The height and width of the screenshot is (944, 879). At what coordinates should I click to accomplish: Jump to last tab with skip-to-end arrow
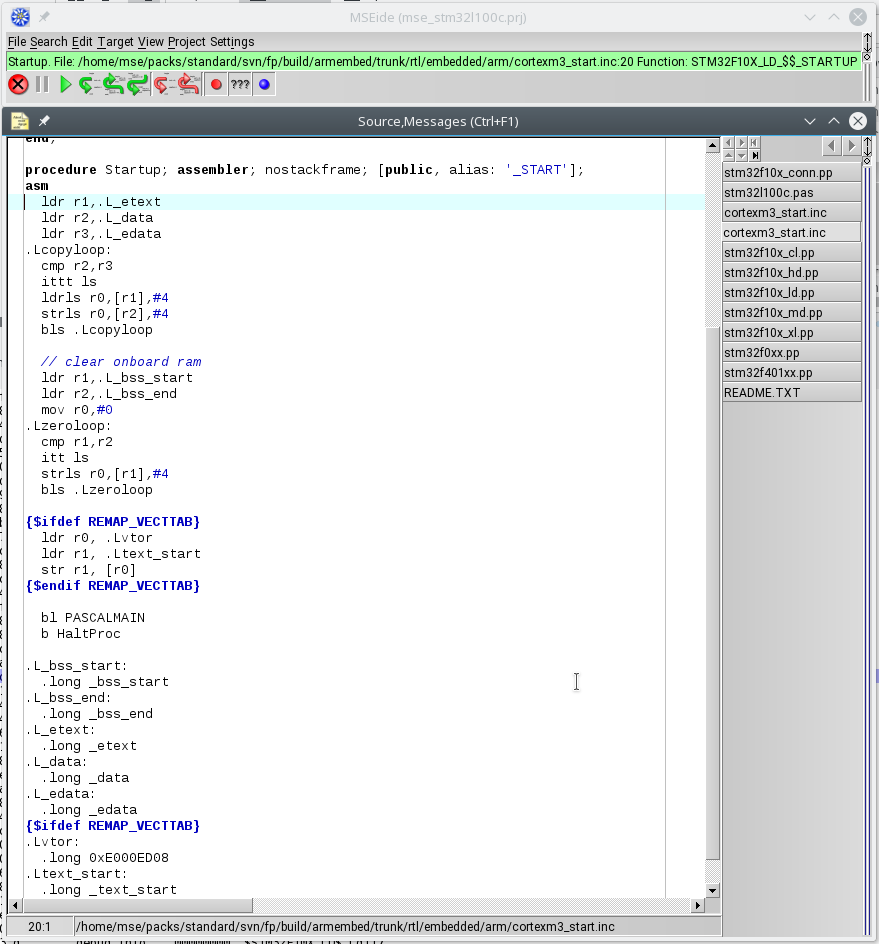point(755,155)
